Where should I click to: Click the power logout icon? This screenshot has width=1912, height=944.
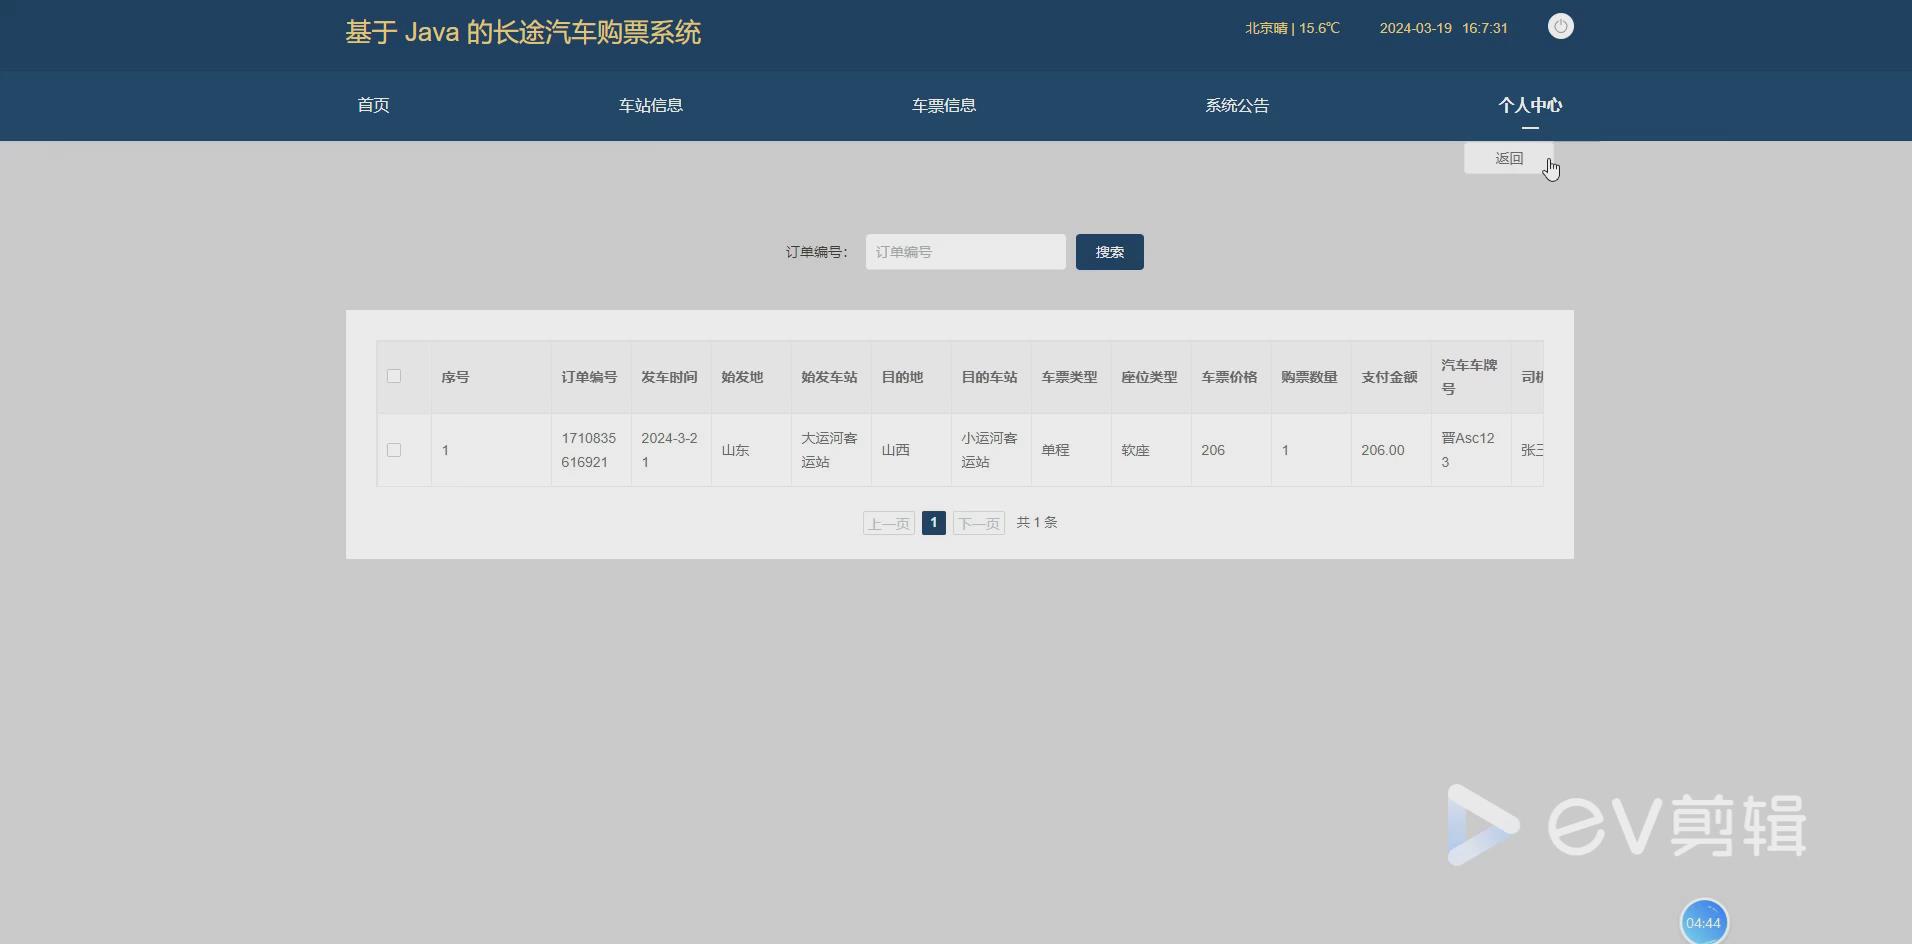[x=1560, y=26]
